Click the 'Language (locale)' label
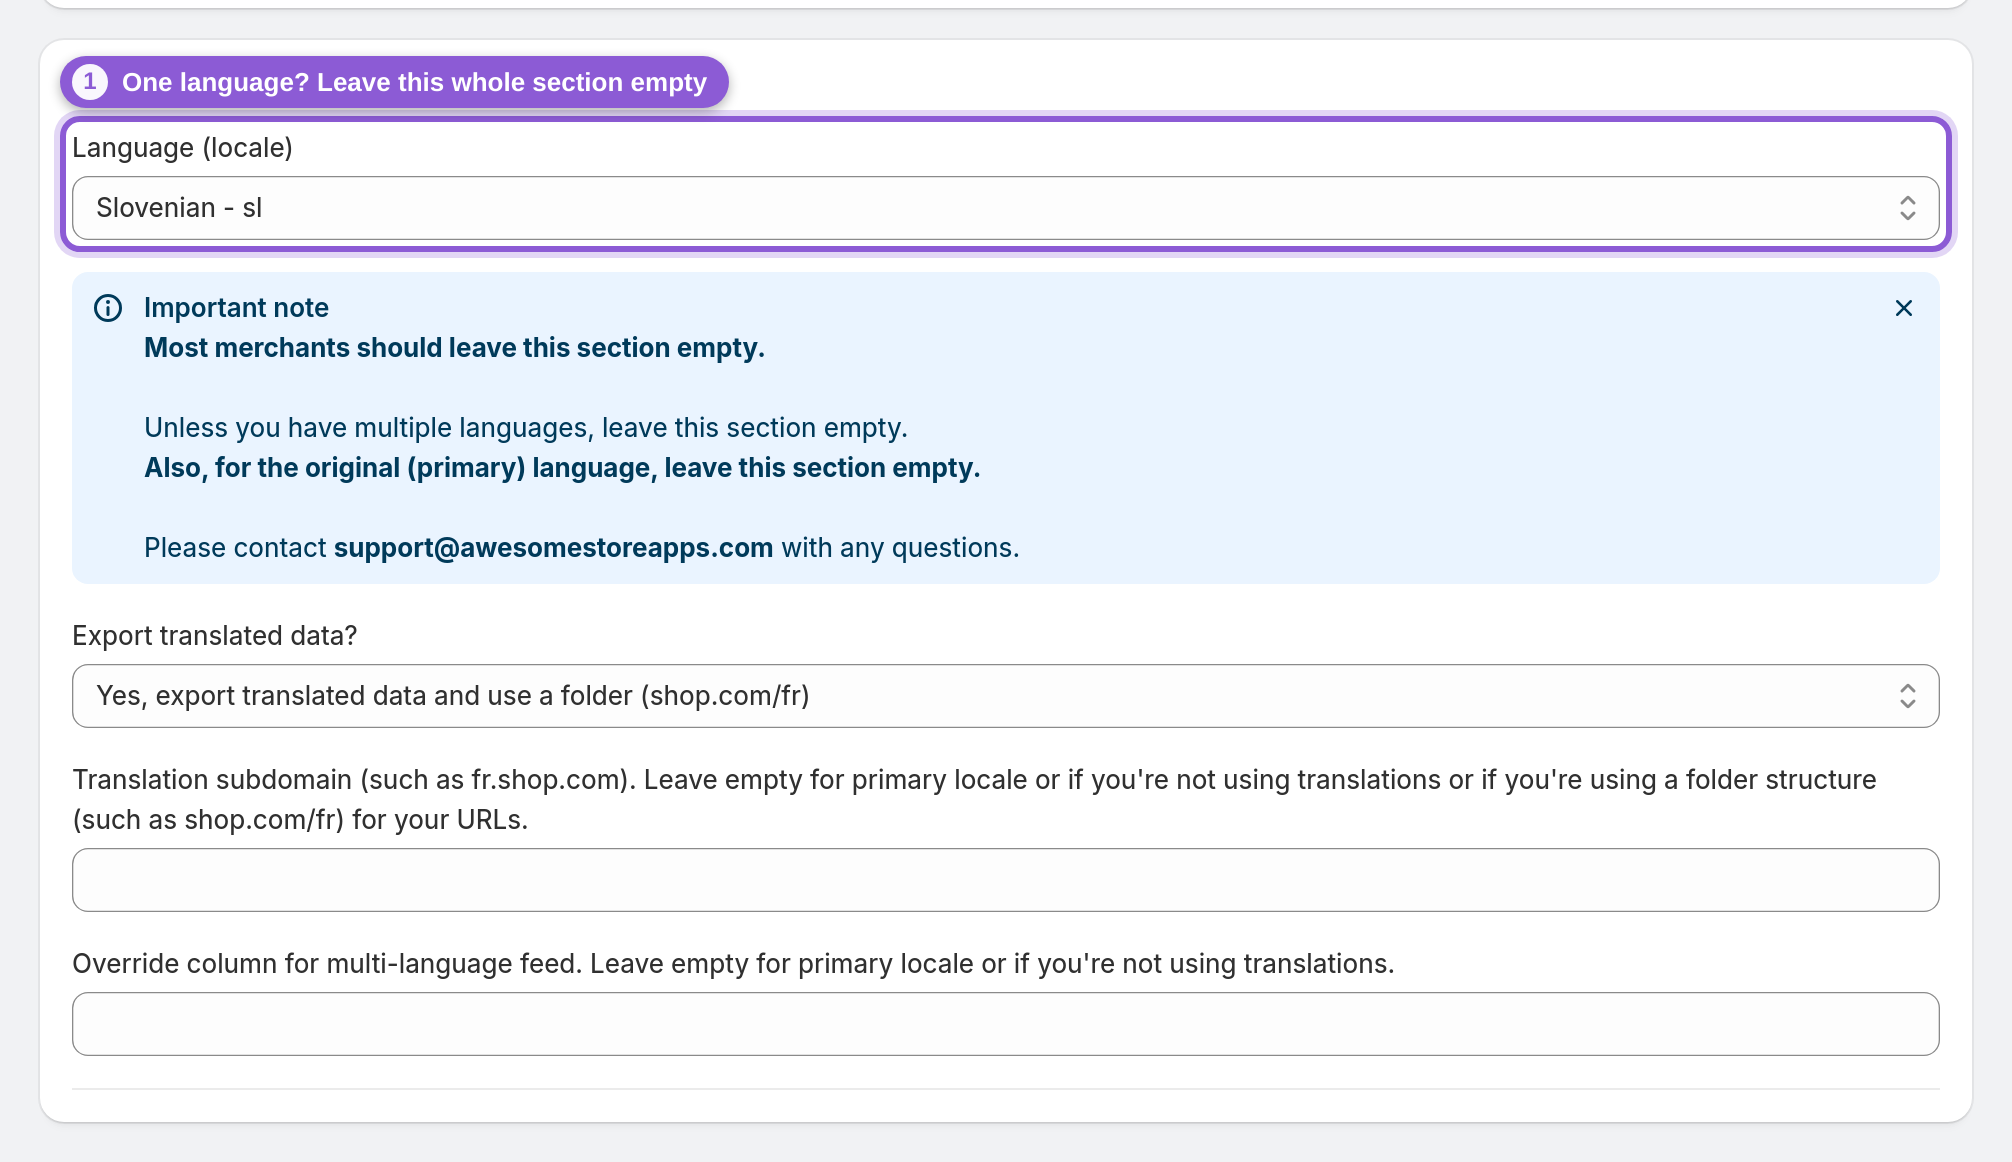The height and width of the screenshot is (1162, 2012). 182,148
